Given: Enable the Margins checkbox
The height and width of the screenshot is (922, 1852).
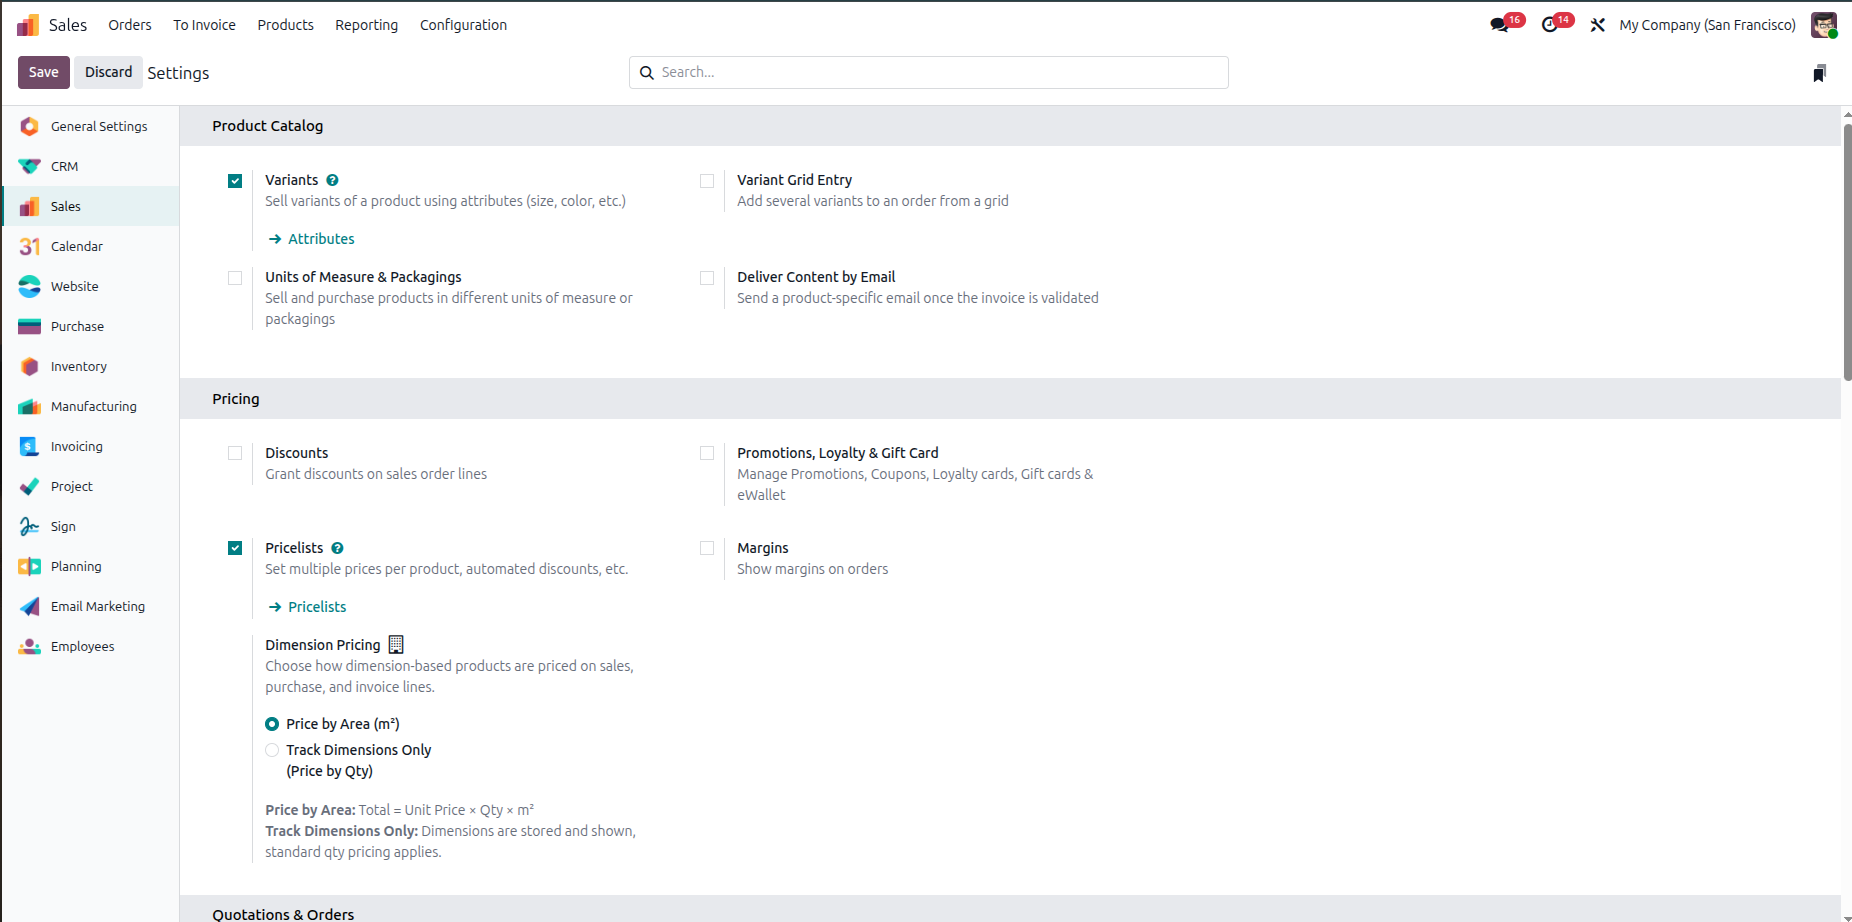Looking at the screenshot, I should [x=707, y=548].
